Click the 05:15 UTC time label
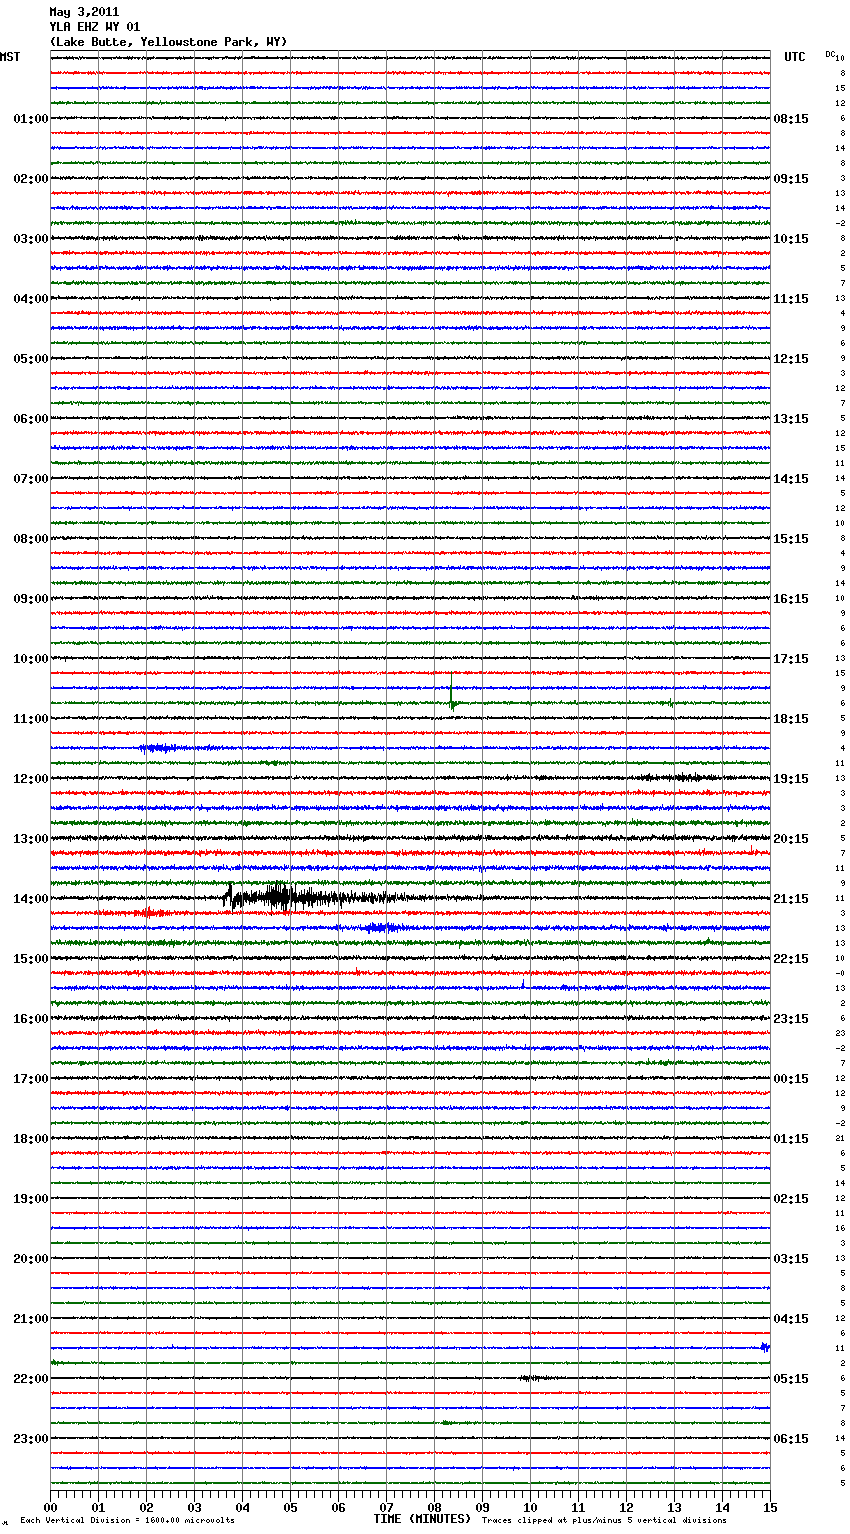Image resolution: width=850 pixels, height=1534 pixels. (791, 1379)
